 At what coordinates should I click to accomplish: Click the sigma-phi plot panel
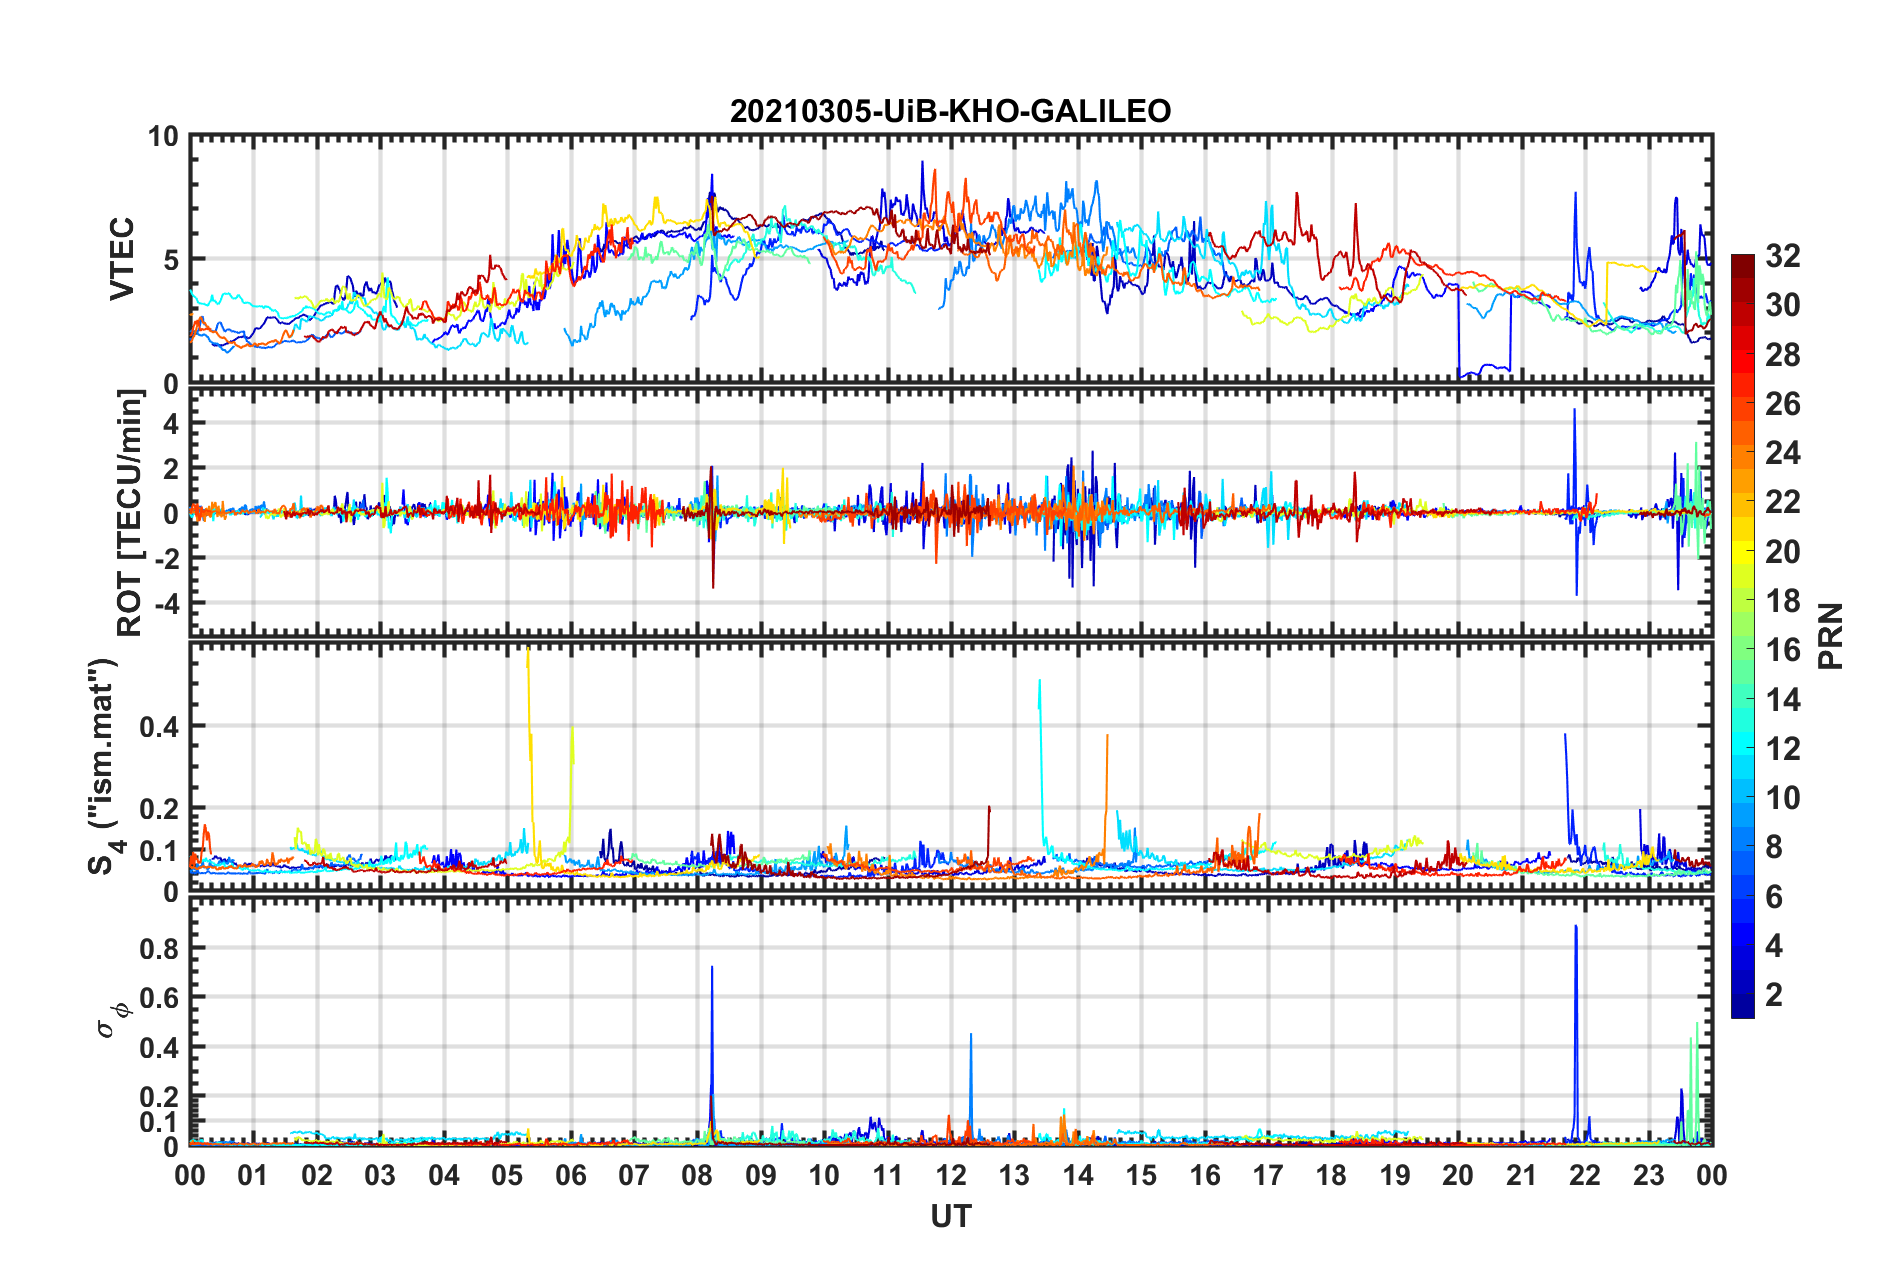click(951, 1021)
